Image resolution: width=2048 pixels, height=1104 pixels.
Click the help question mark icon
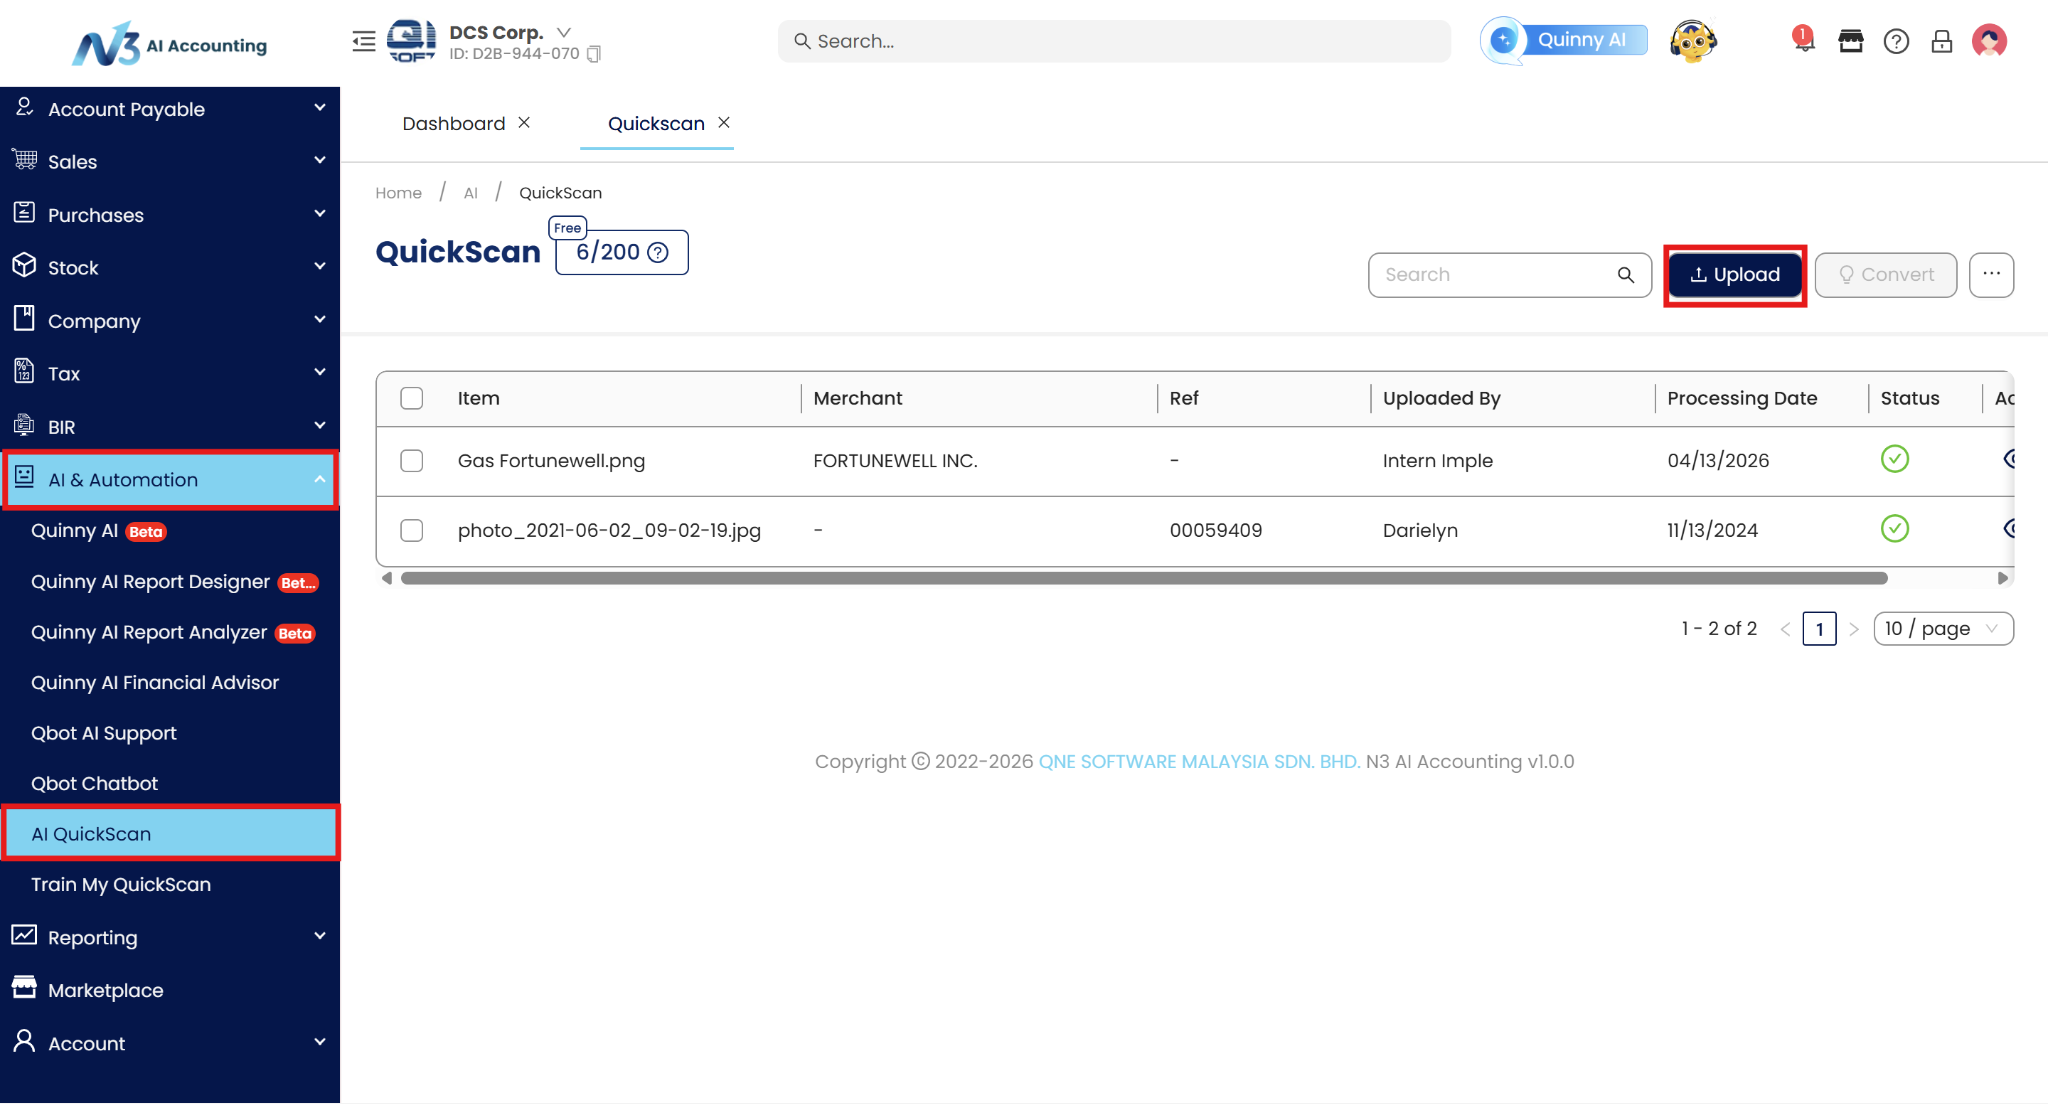tap(1896, 41)
